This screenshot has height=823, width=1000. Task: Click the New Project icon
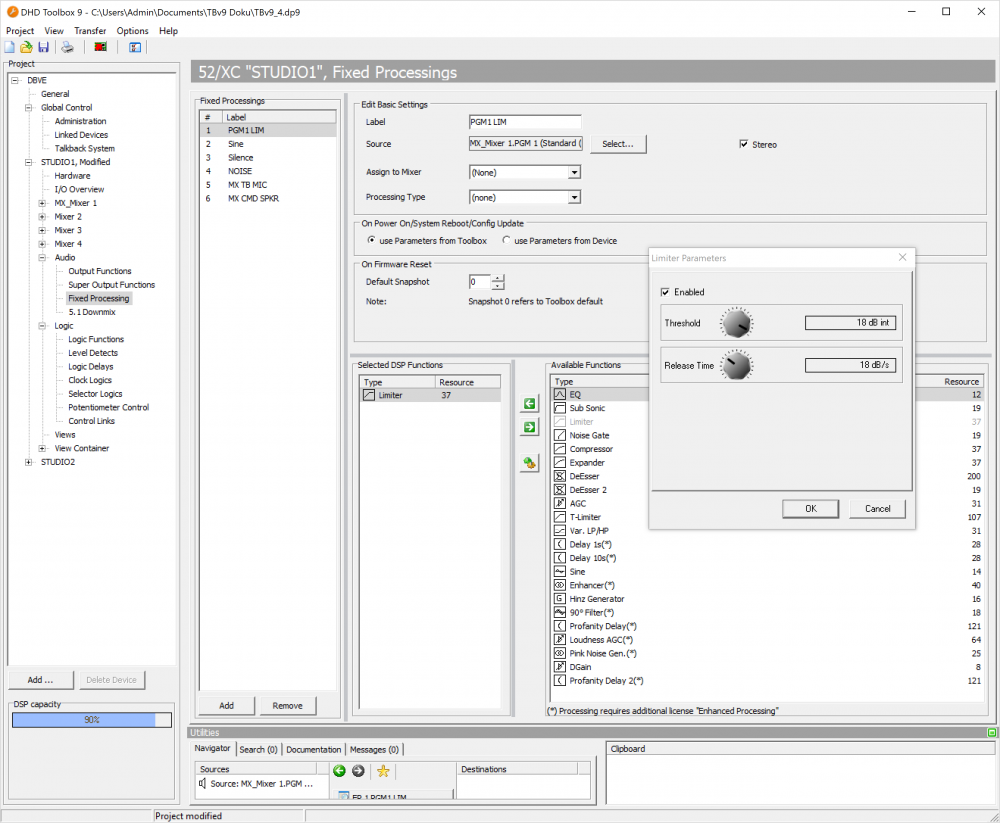point(10,46)
